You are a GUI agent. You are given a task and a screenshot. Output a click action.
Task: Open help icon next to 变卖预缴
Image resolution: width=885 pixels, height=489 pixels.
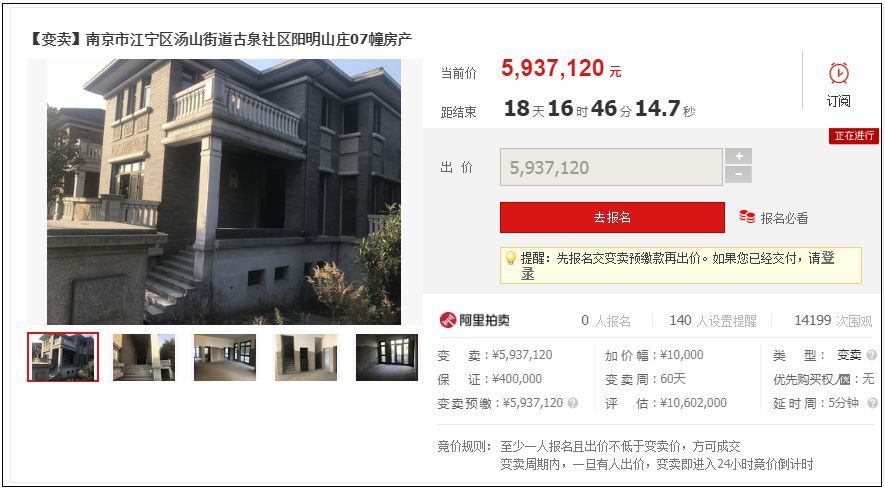coord(573,403)
